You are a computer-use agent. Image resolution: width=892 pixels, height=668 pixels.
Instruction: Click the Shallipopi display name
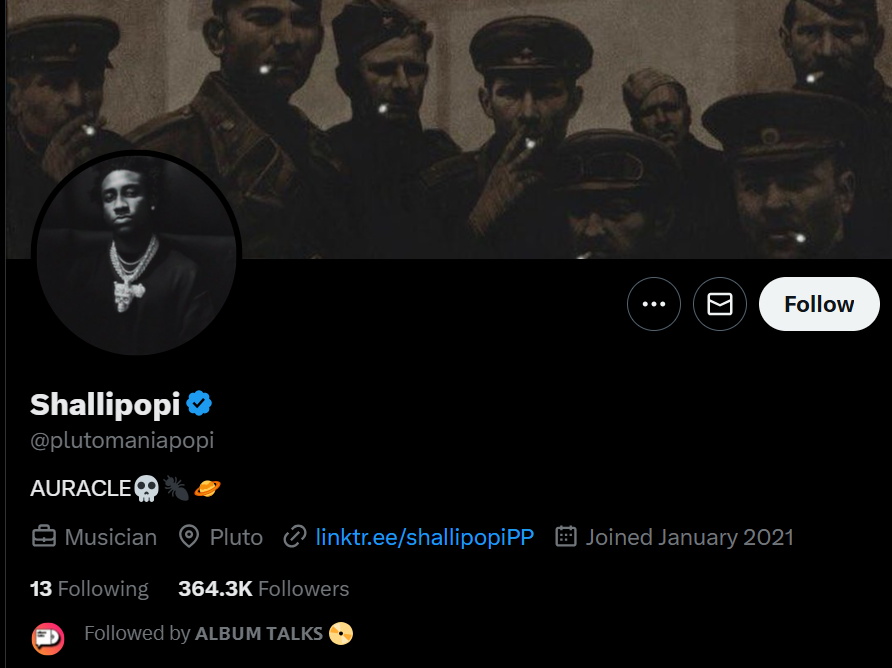[x=105, y=404]
